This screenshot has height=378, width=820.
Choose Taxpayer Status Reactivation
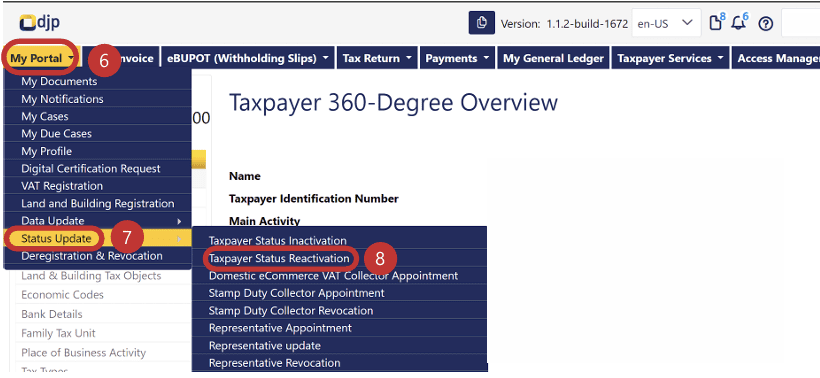click(x=339, y=258)
